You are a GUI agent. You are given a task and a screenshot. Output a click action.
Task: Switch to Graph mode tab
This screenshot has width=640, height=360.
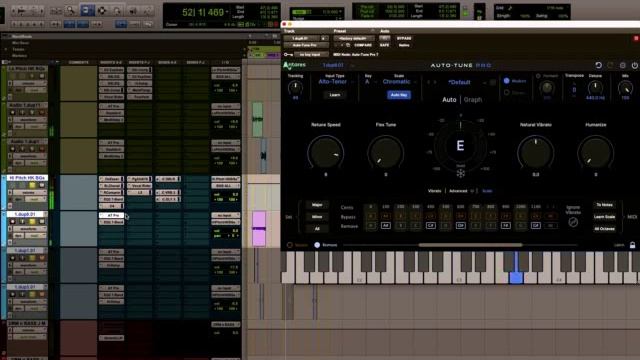coord(473,100)
